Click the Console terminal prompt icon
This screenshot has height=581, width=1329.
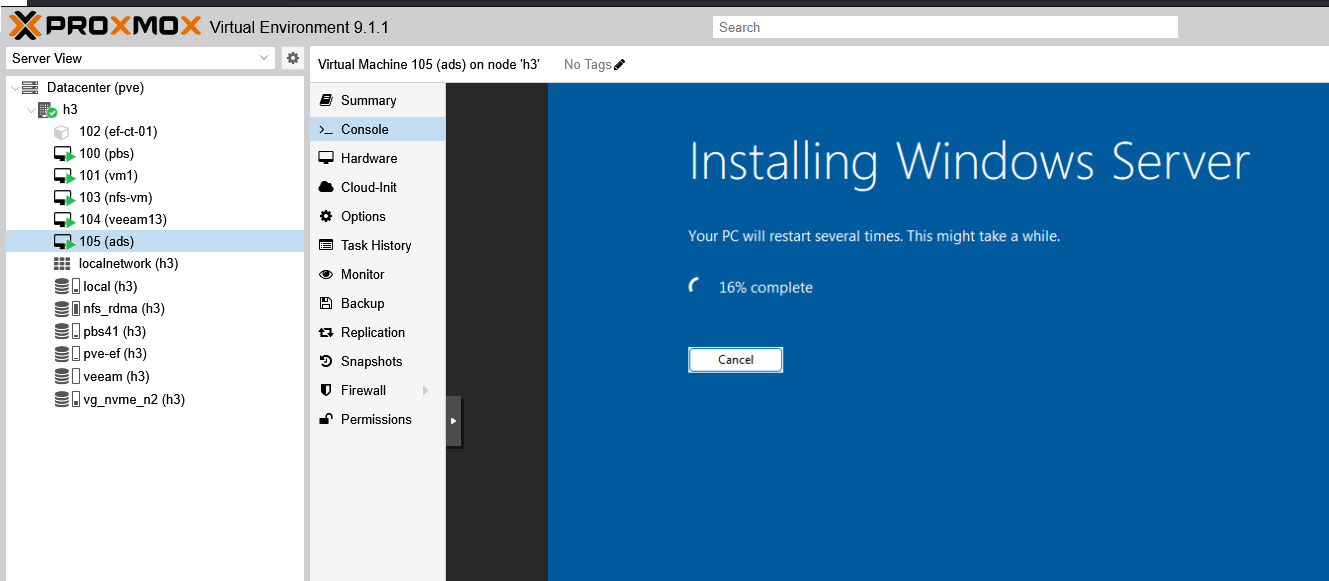pos(325,129)
